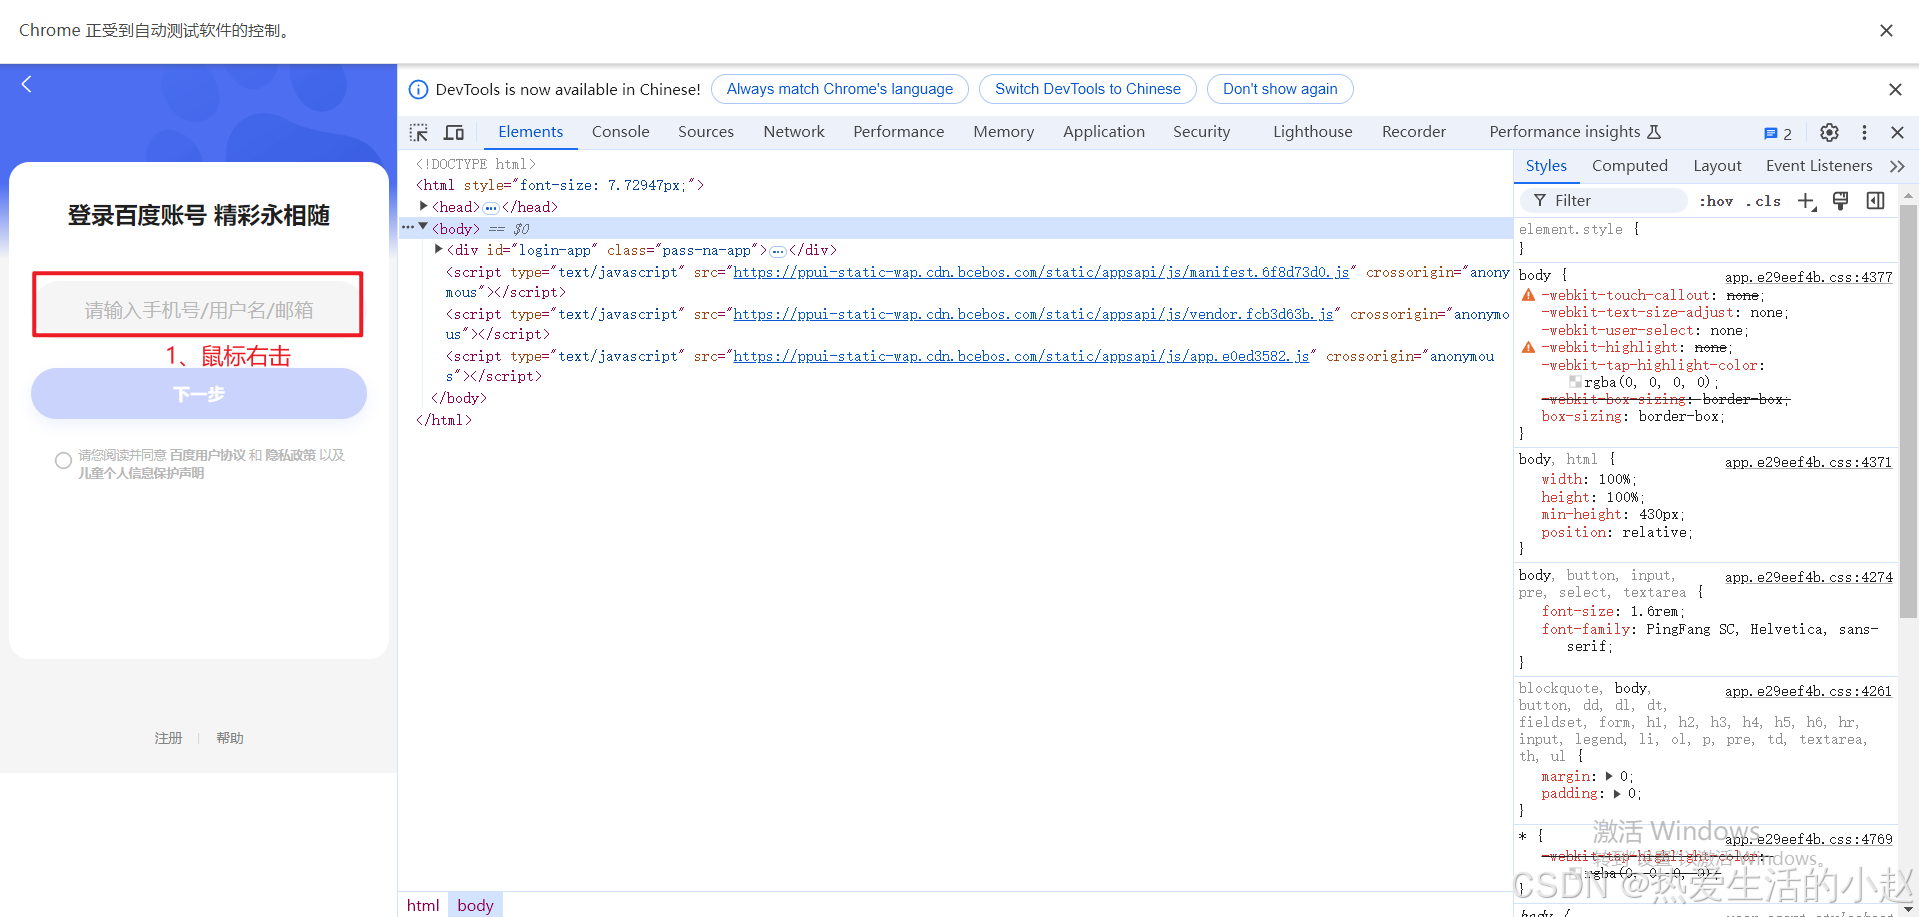The width and height of the screenshot is (1919, 917).
Task: Open the Application tab
Action: (x=1104, y=132)
